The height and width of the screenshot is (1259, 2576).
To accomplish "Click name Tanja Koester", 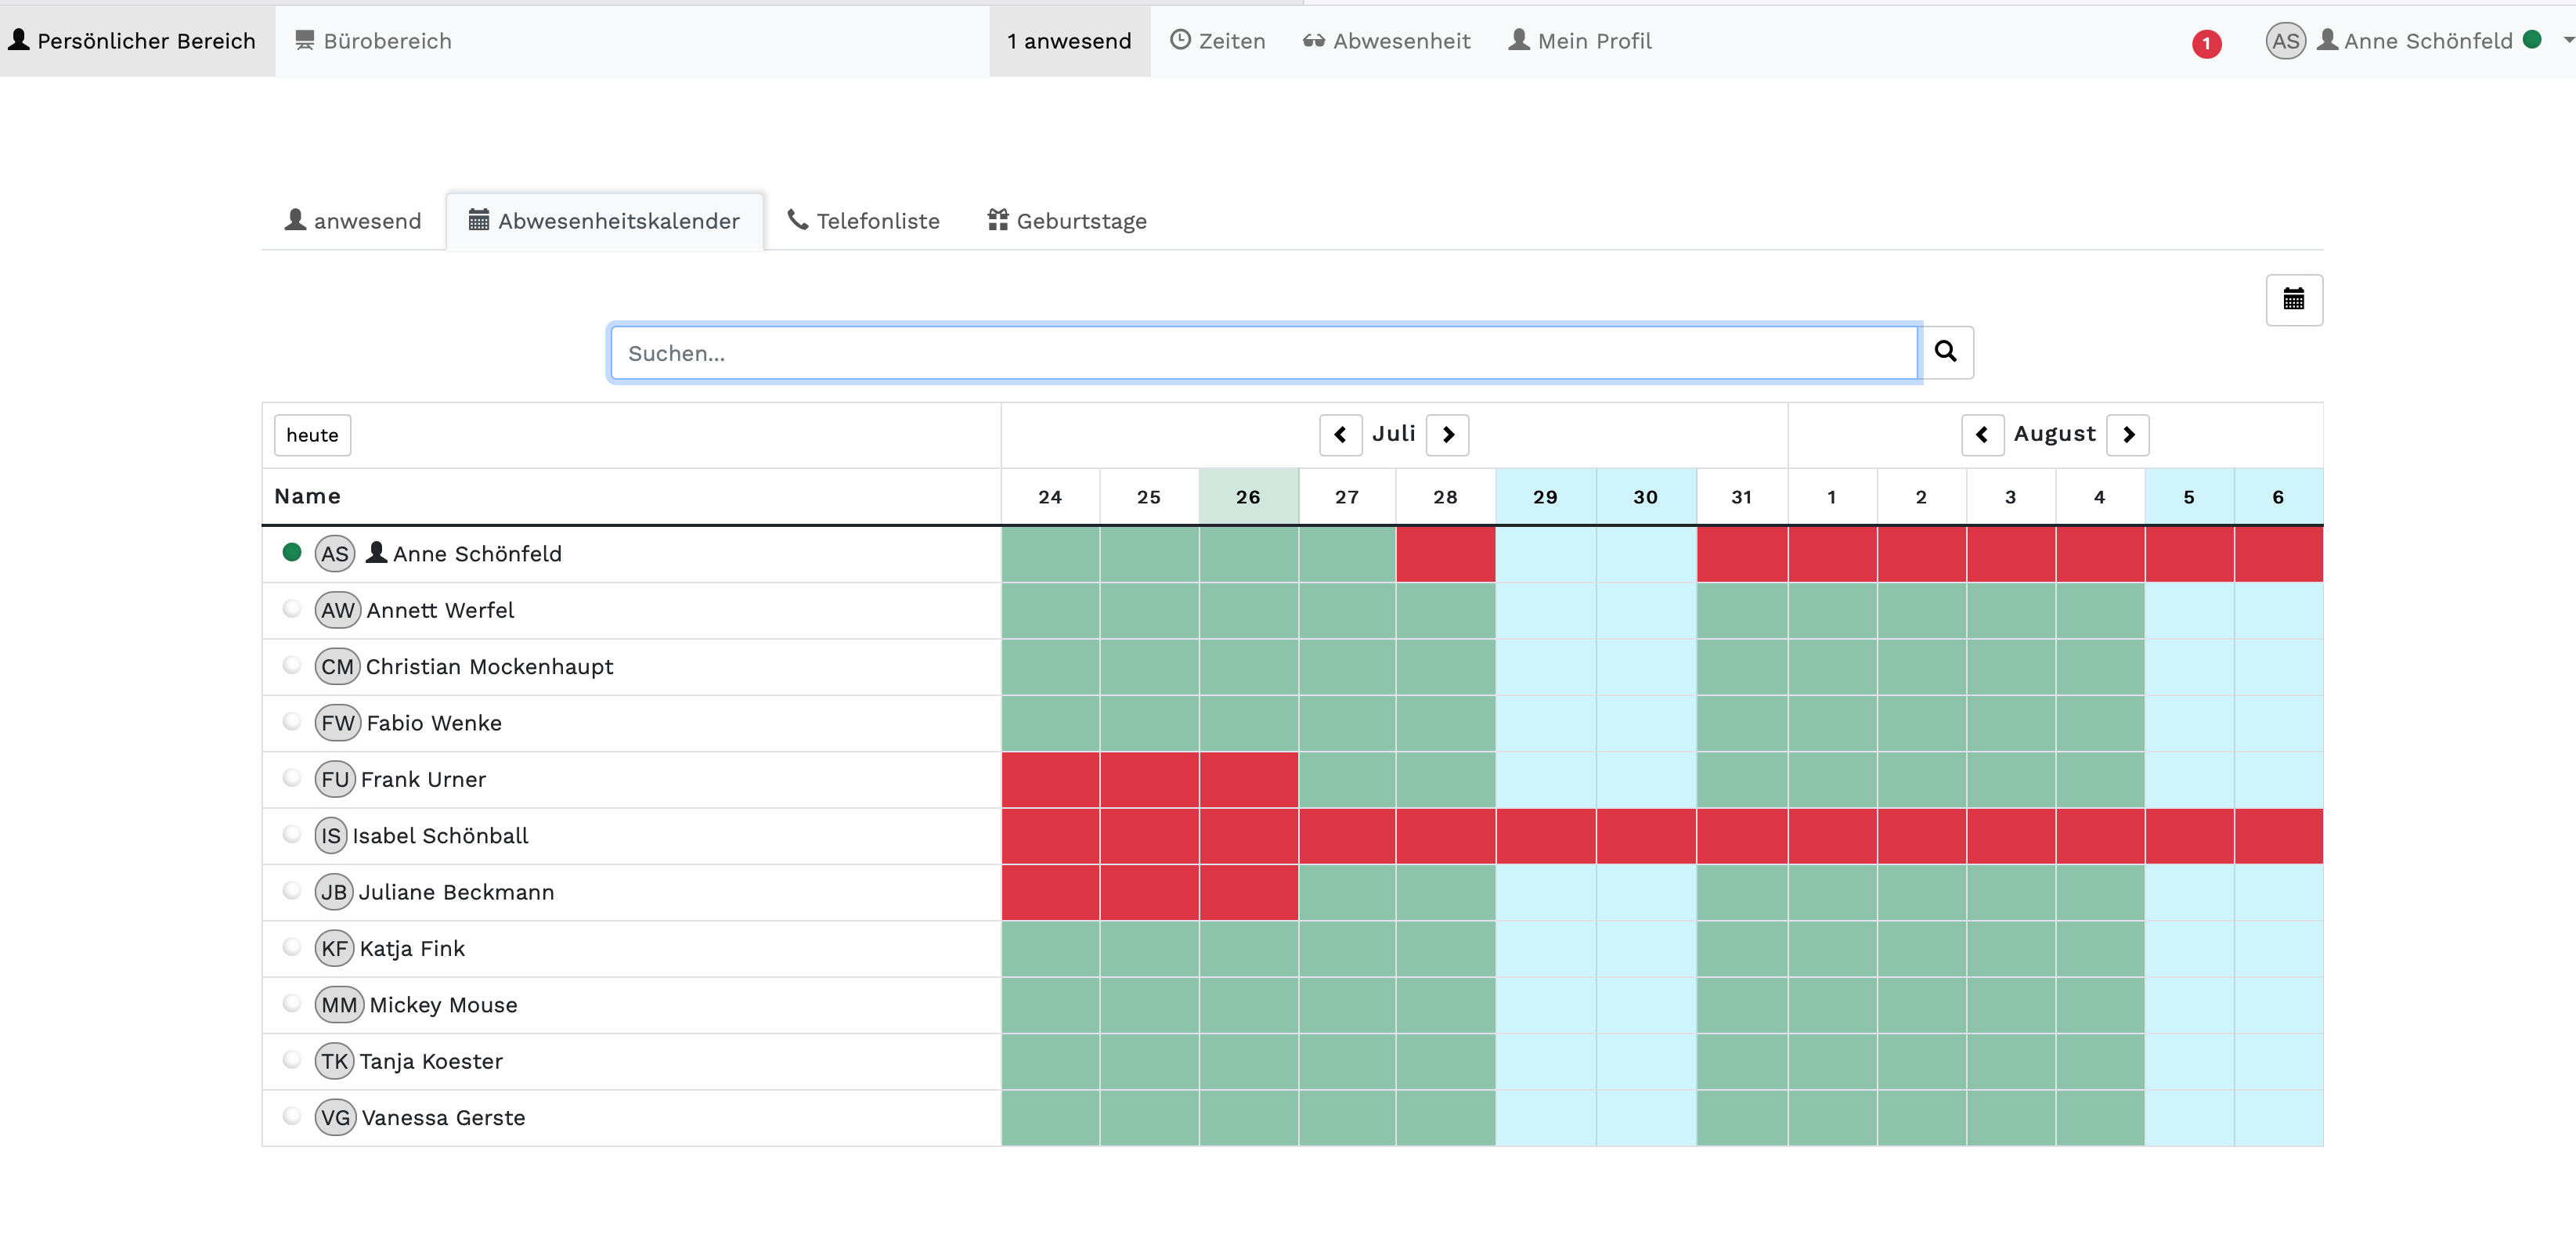I will (431, 1062).
